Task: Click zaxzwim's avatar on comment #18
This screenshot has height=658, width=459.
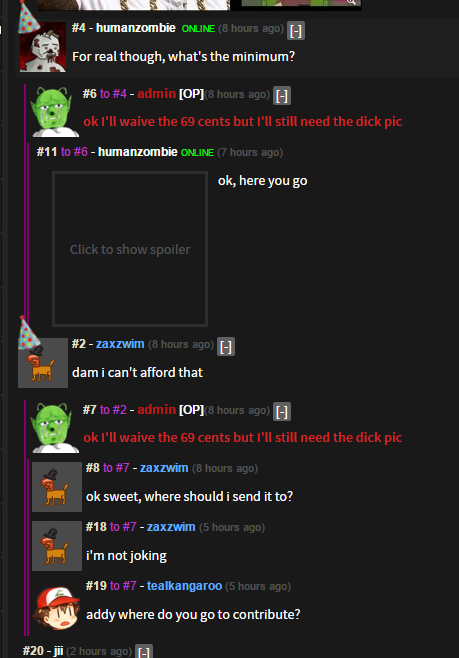Action: pyautogui.click(x=57, y=546)
